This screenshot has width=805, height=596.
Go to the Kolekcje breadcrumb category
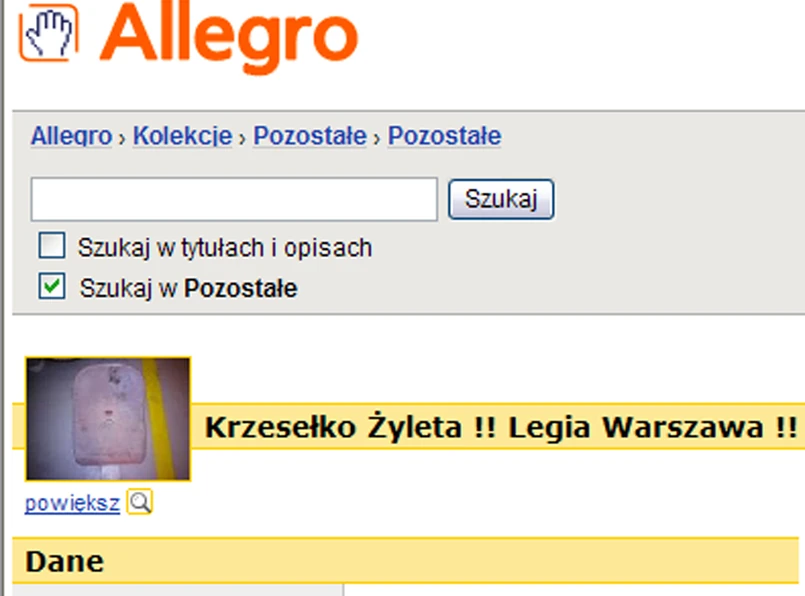coord(183,136)
